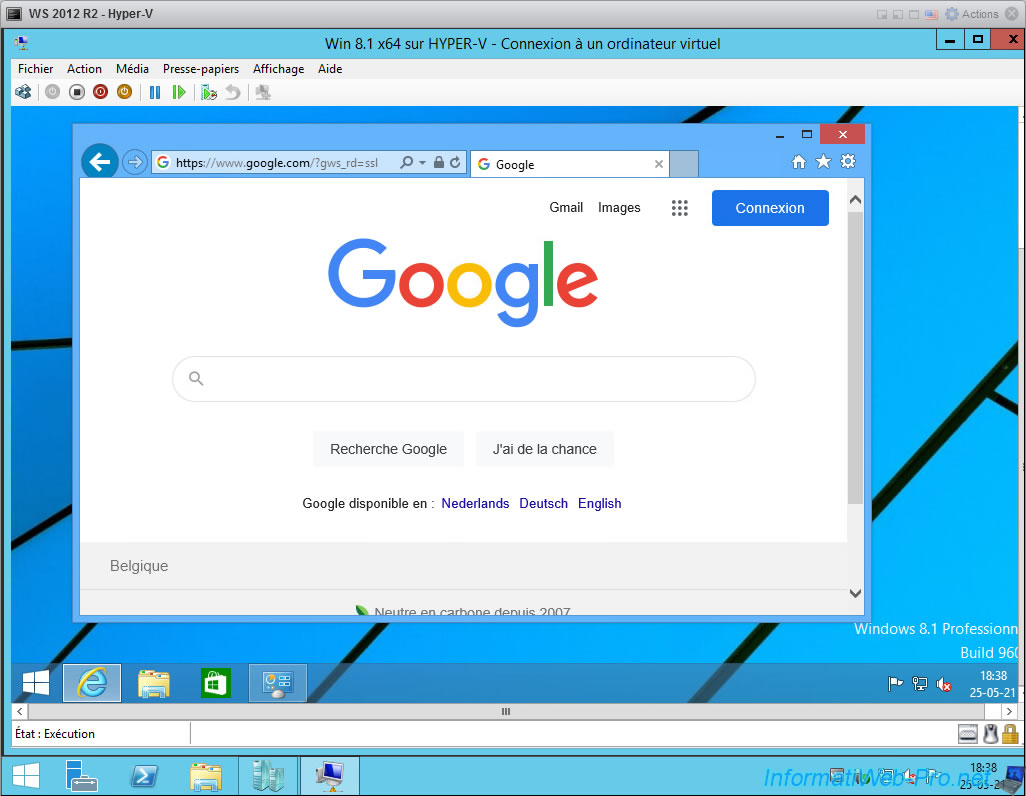Expand address bar autocomplete dropdown arrow
The height and width of the screenshot is (796, 1026).
tap(423, 162)
